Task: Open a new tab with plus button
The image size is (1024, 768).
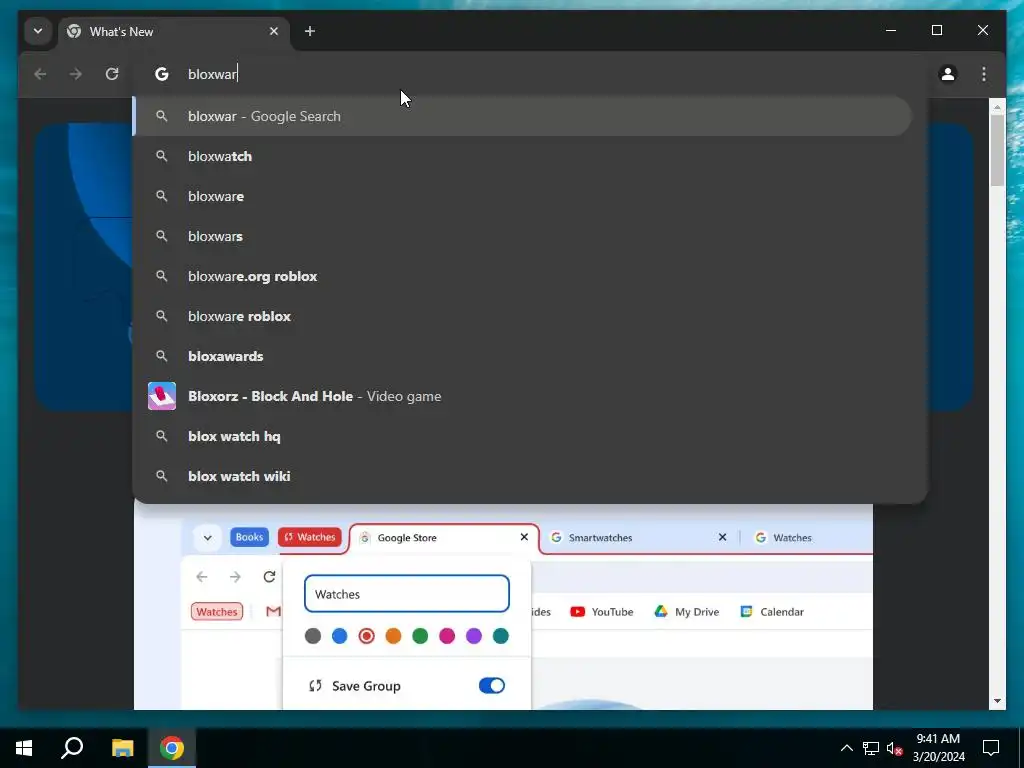Action: [310, 31]
